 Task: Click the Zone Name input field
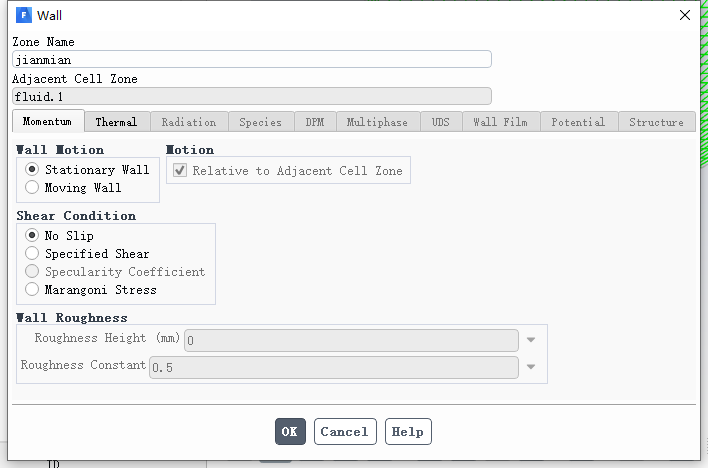coord(252,59)
